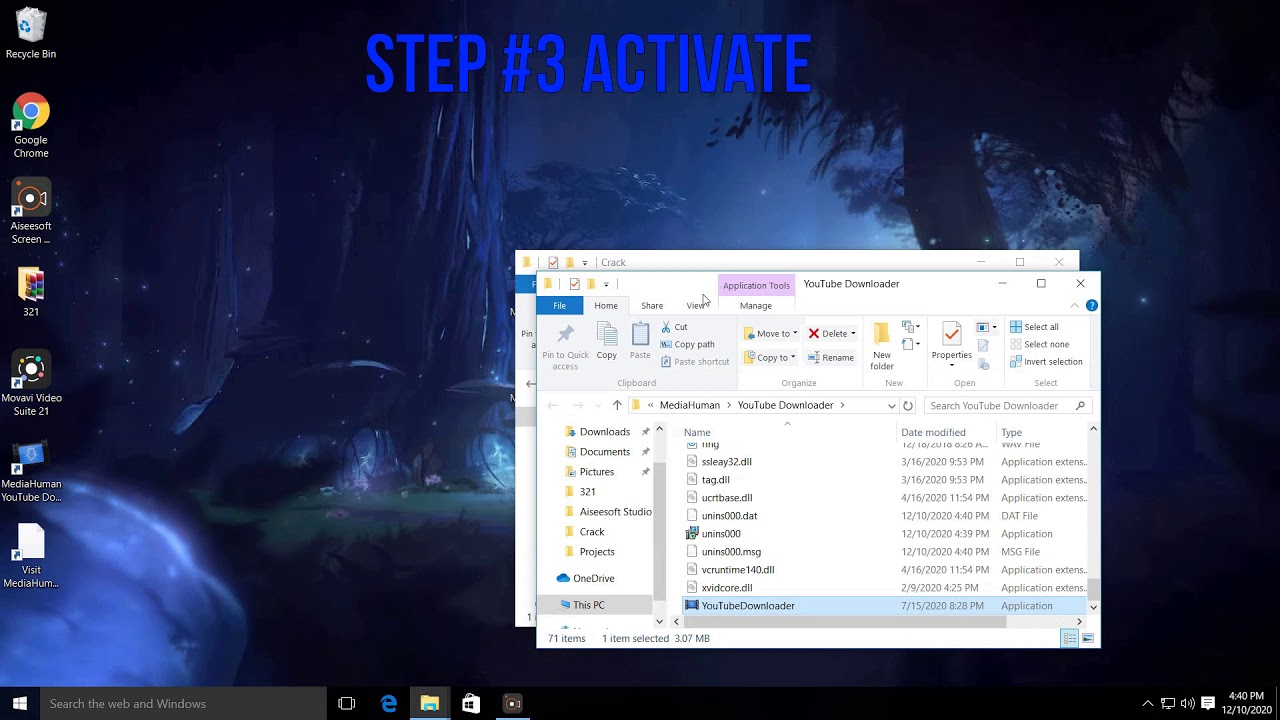The height and width of the screenshot is (720, 1280).
Task: Click the Properties checkmark icon
Action: 951,334
